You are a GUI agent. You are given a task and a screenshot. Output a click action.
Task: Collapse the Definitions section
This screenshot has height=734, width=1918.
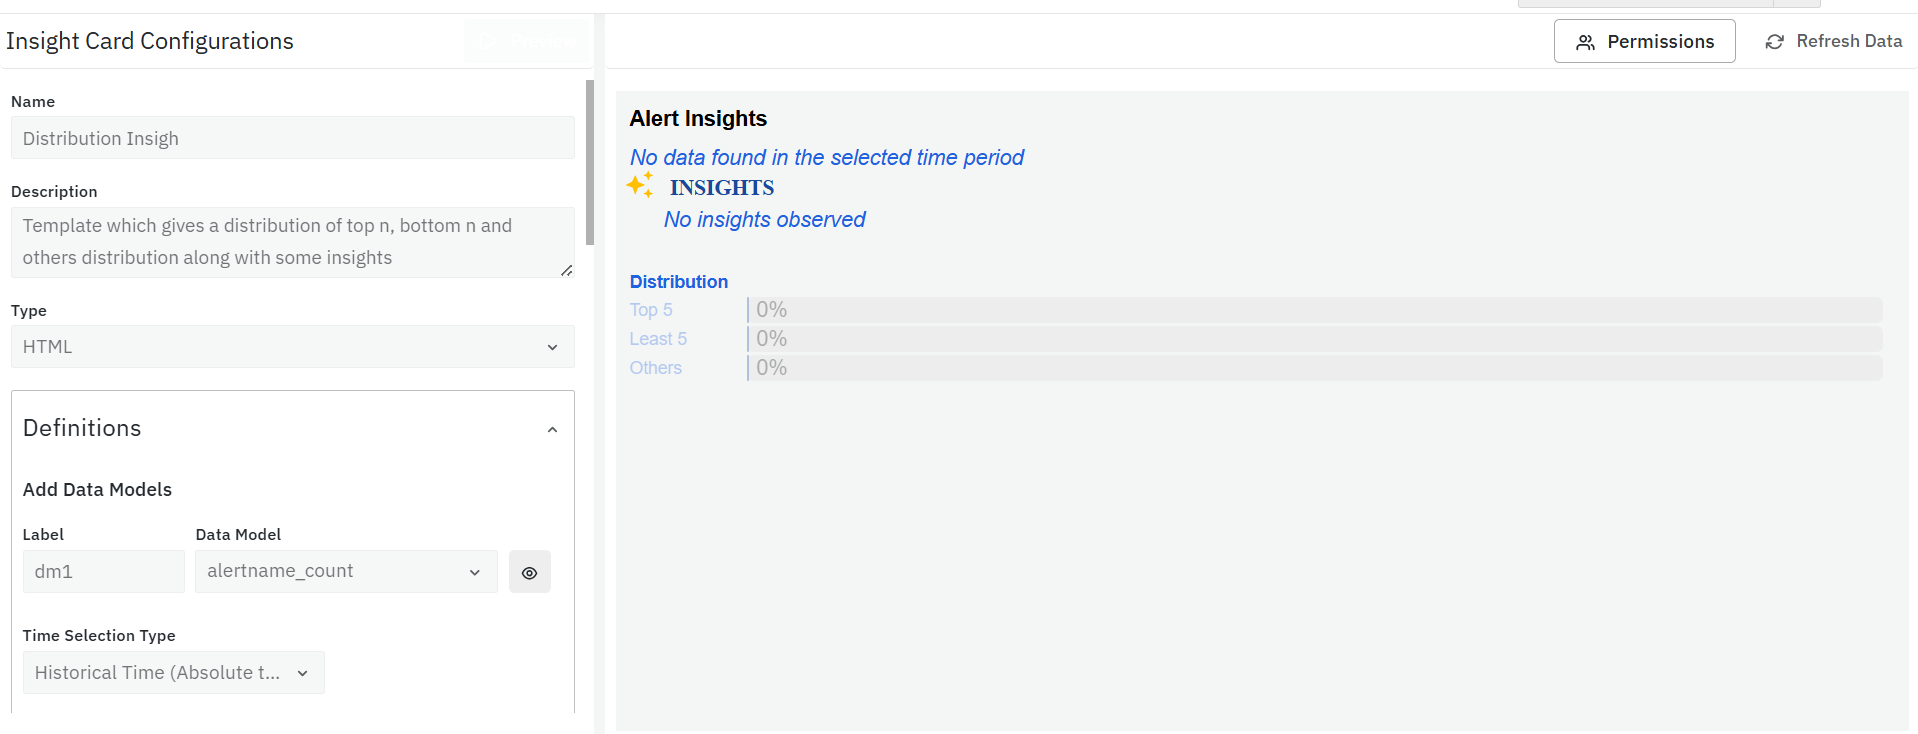point(552,429)
